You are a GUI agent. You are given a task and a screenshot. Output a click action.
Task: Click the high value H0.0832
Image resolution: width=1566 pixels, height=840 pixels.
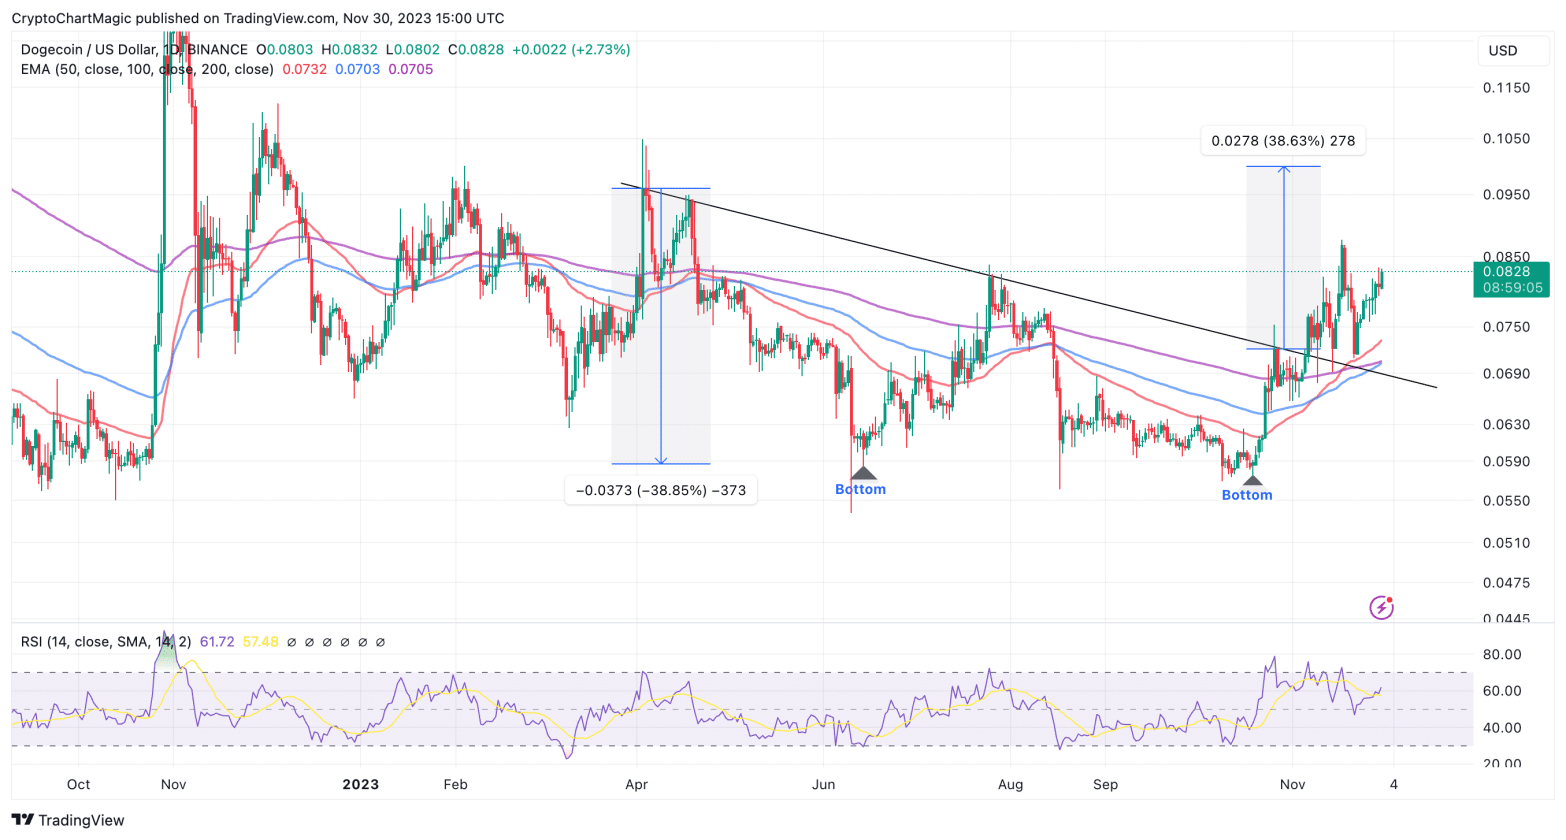tap(350, 49)
